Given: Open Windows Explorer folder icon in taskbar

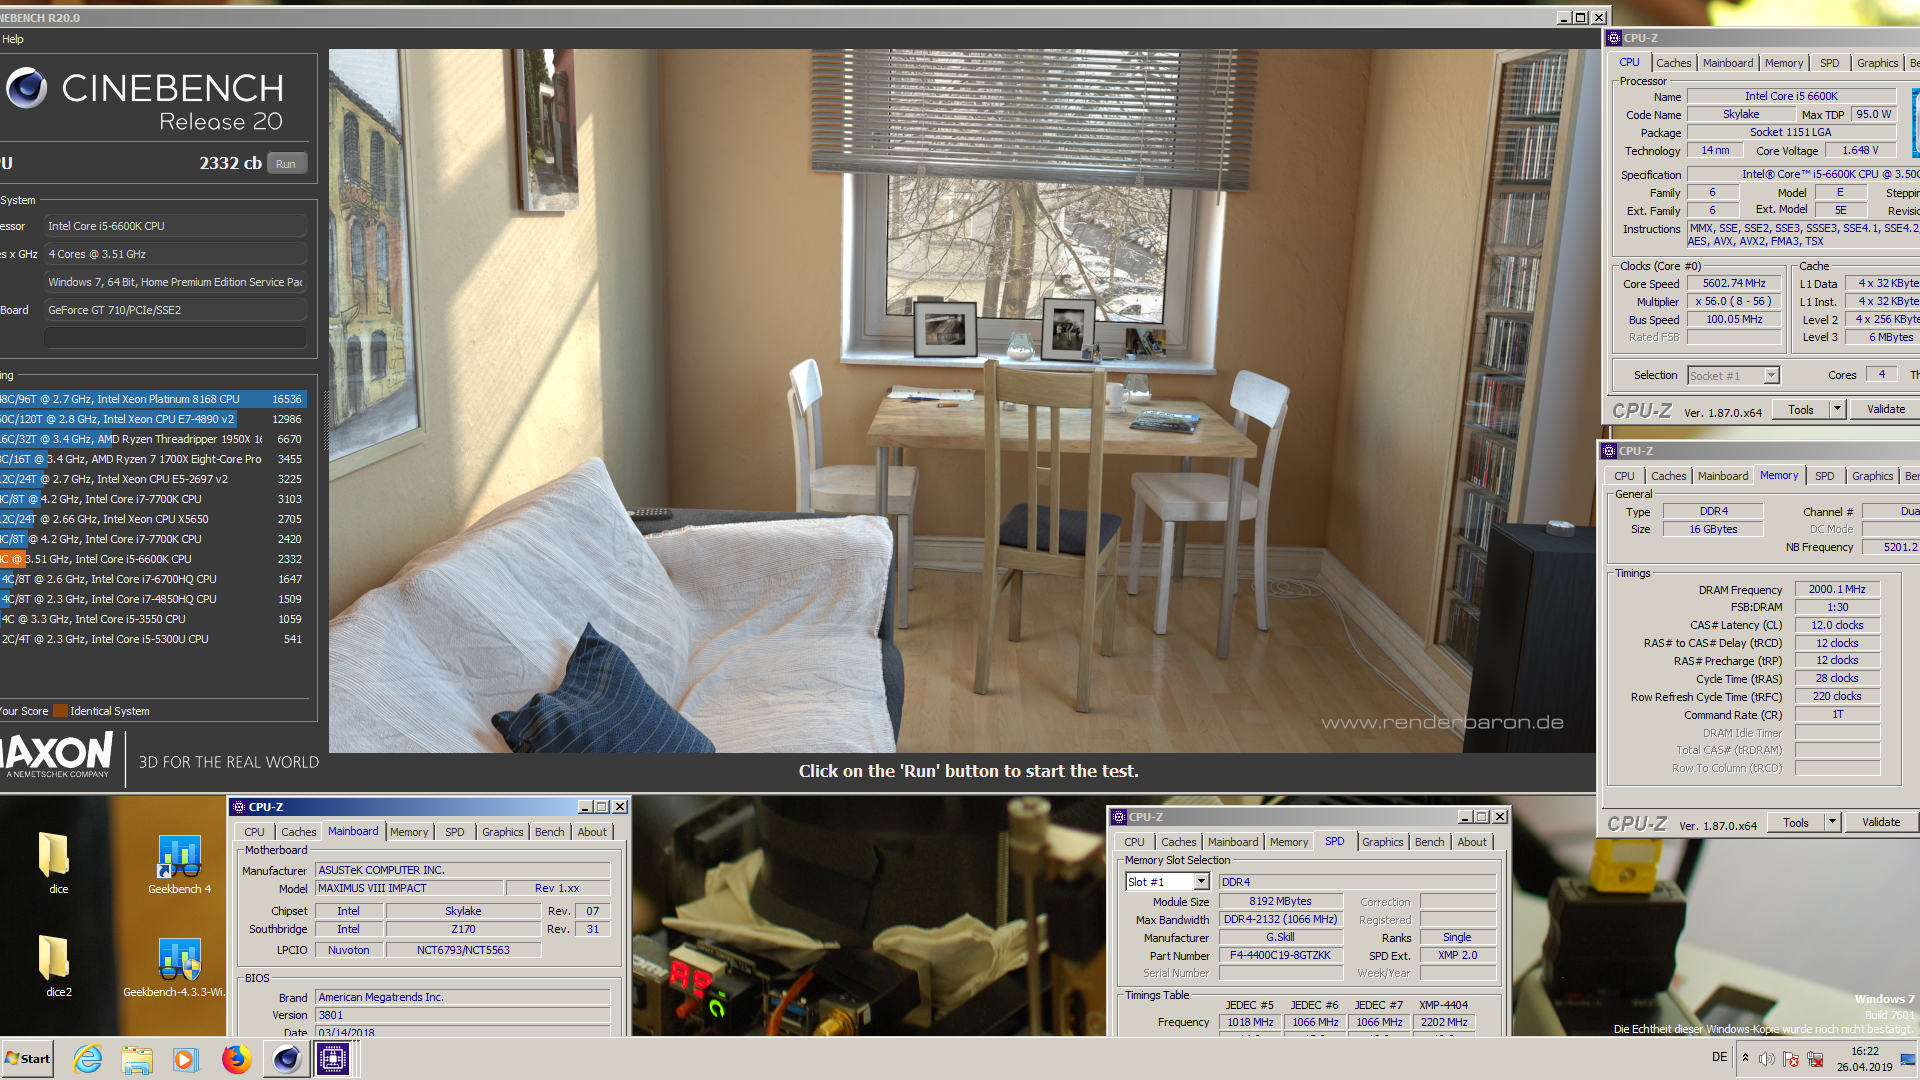Looking at the screenshot, I should 137,1059.
